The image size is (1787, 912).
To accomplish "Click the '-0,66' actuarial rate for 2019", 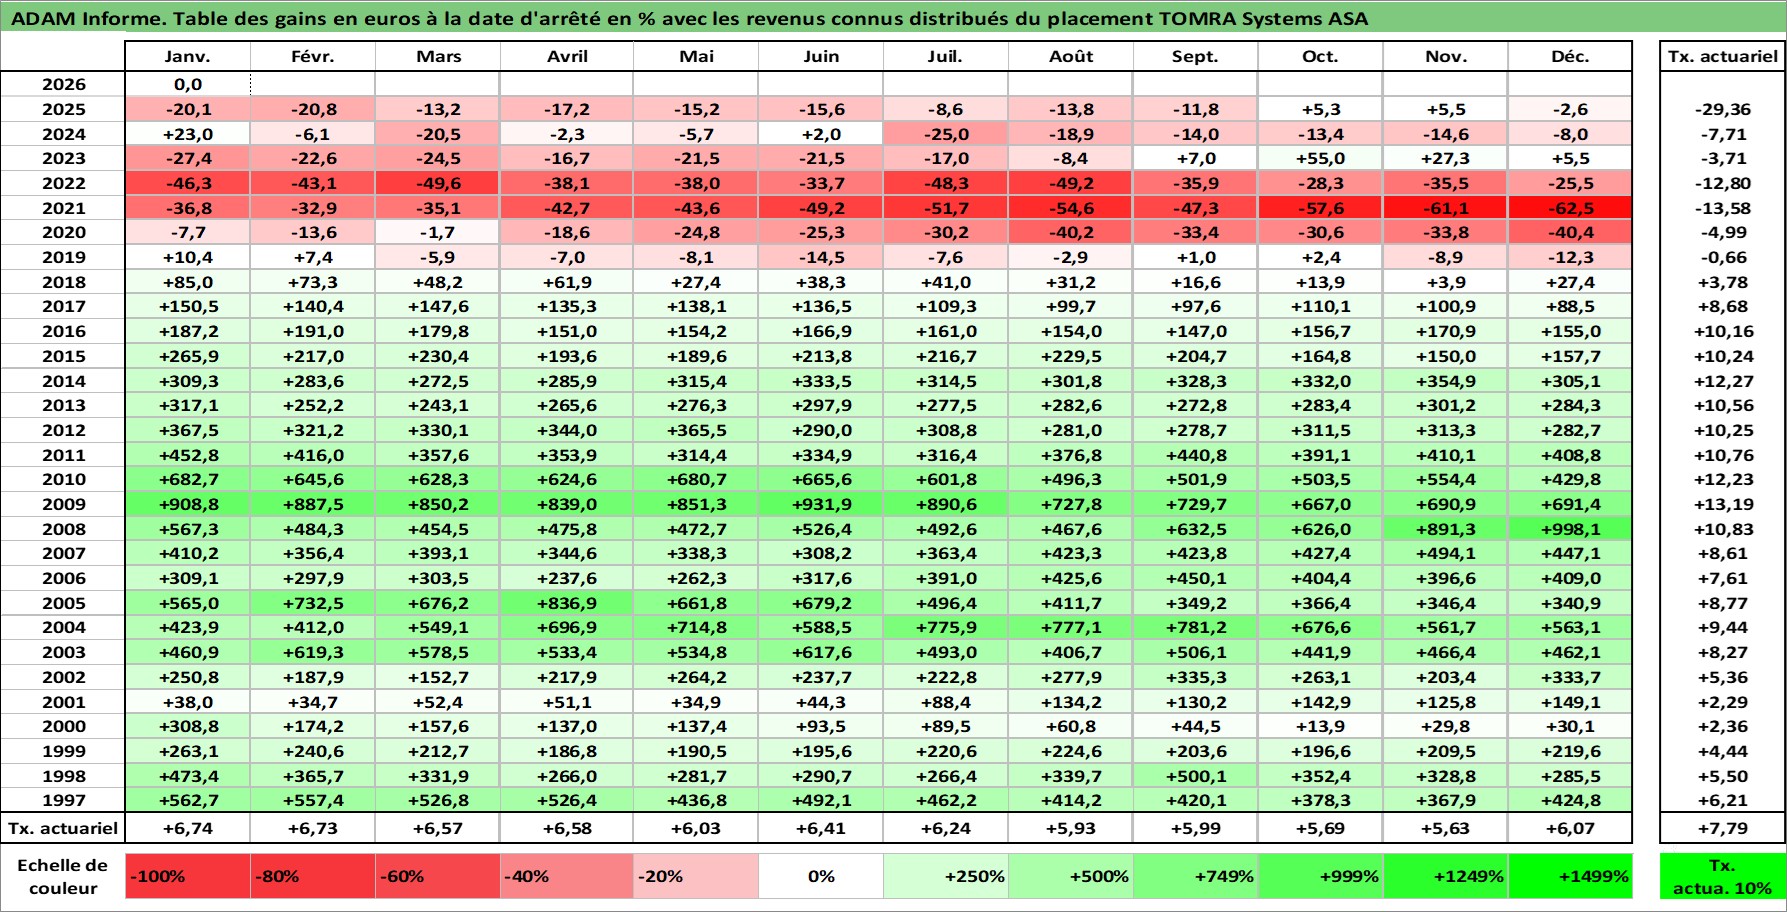I will (x=1722, y=257).
